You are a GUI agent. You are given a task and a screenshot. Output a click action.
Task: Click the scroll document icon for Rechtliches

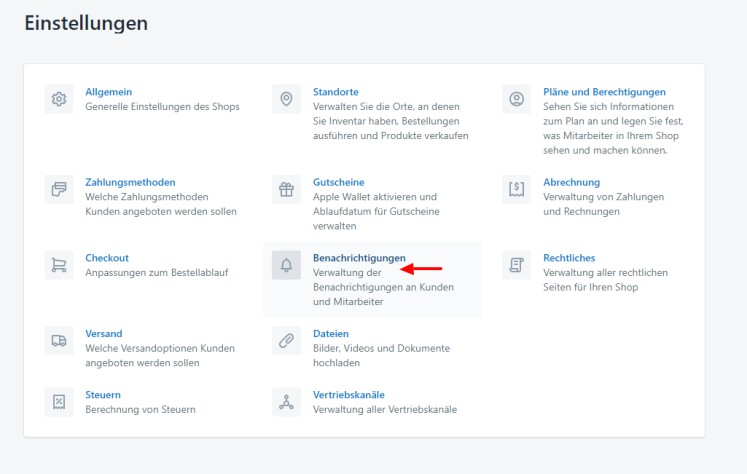517,264
